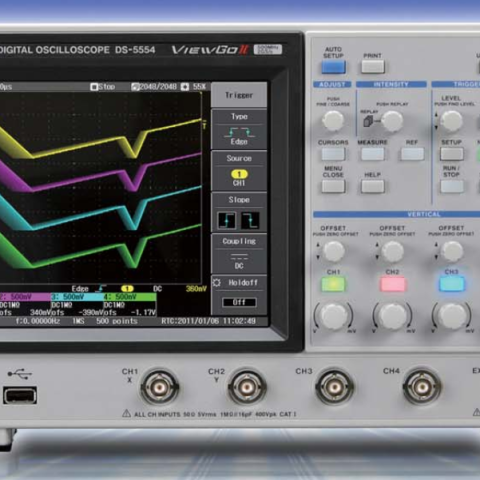Push the PRINT button

click(x=373, y=67)
